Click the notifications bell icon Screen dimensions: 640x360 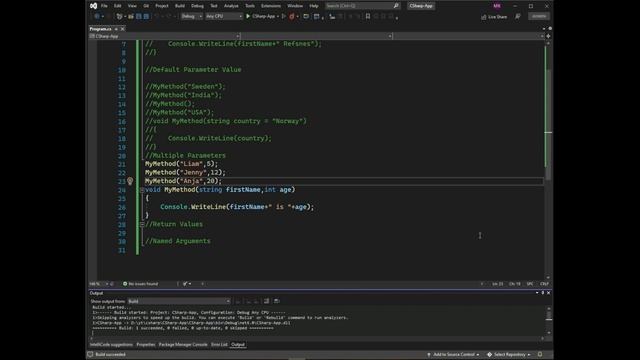pos(540,354)
